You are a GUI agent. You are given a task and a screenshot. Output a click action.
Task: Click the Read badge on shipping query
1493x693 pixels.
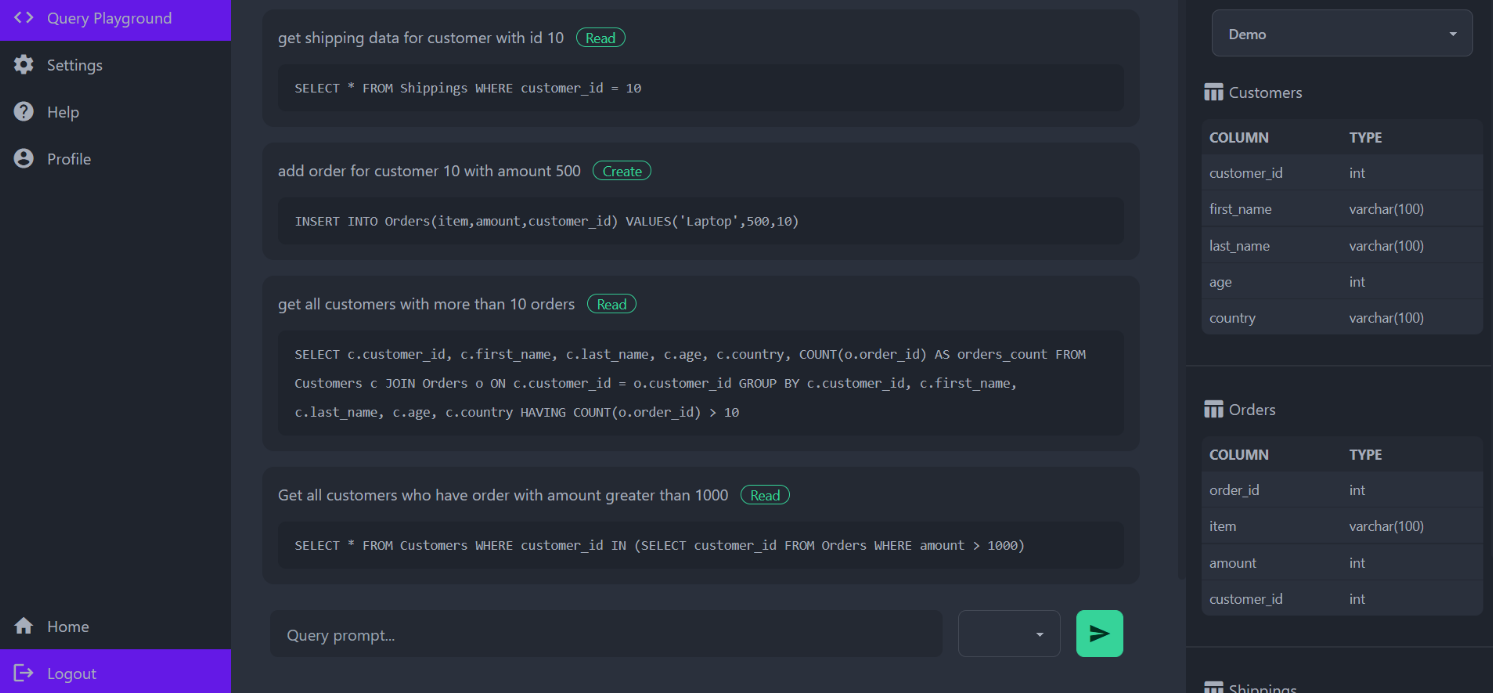point(600,38)
